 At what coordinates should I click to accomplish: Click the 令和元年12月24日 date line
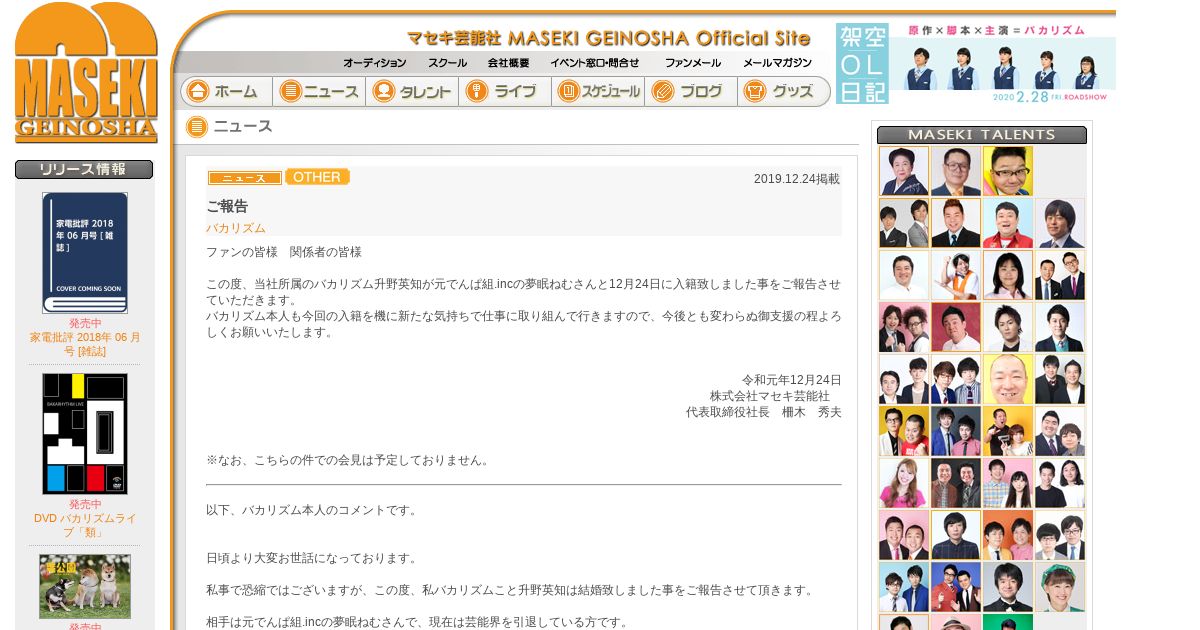792,380
